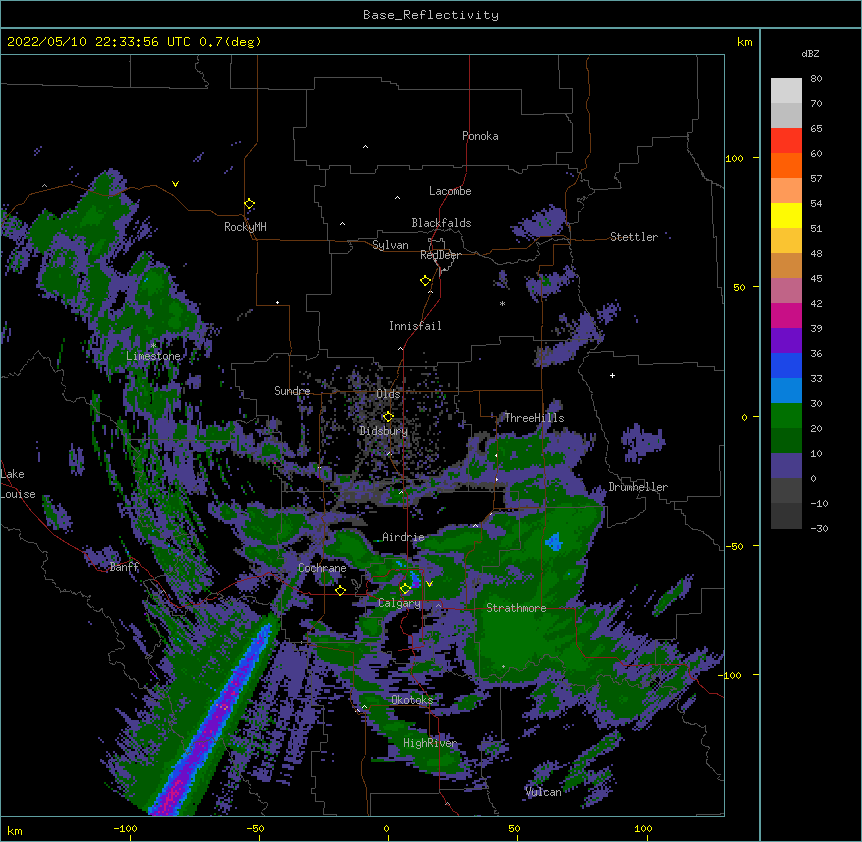Click the dark orange 60-57 dBZ legend swatch
Screen dimensions: 862x842
786,165
